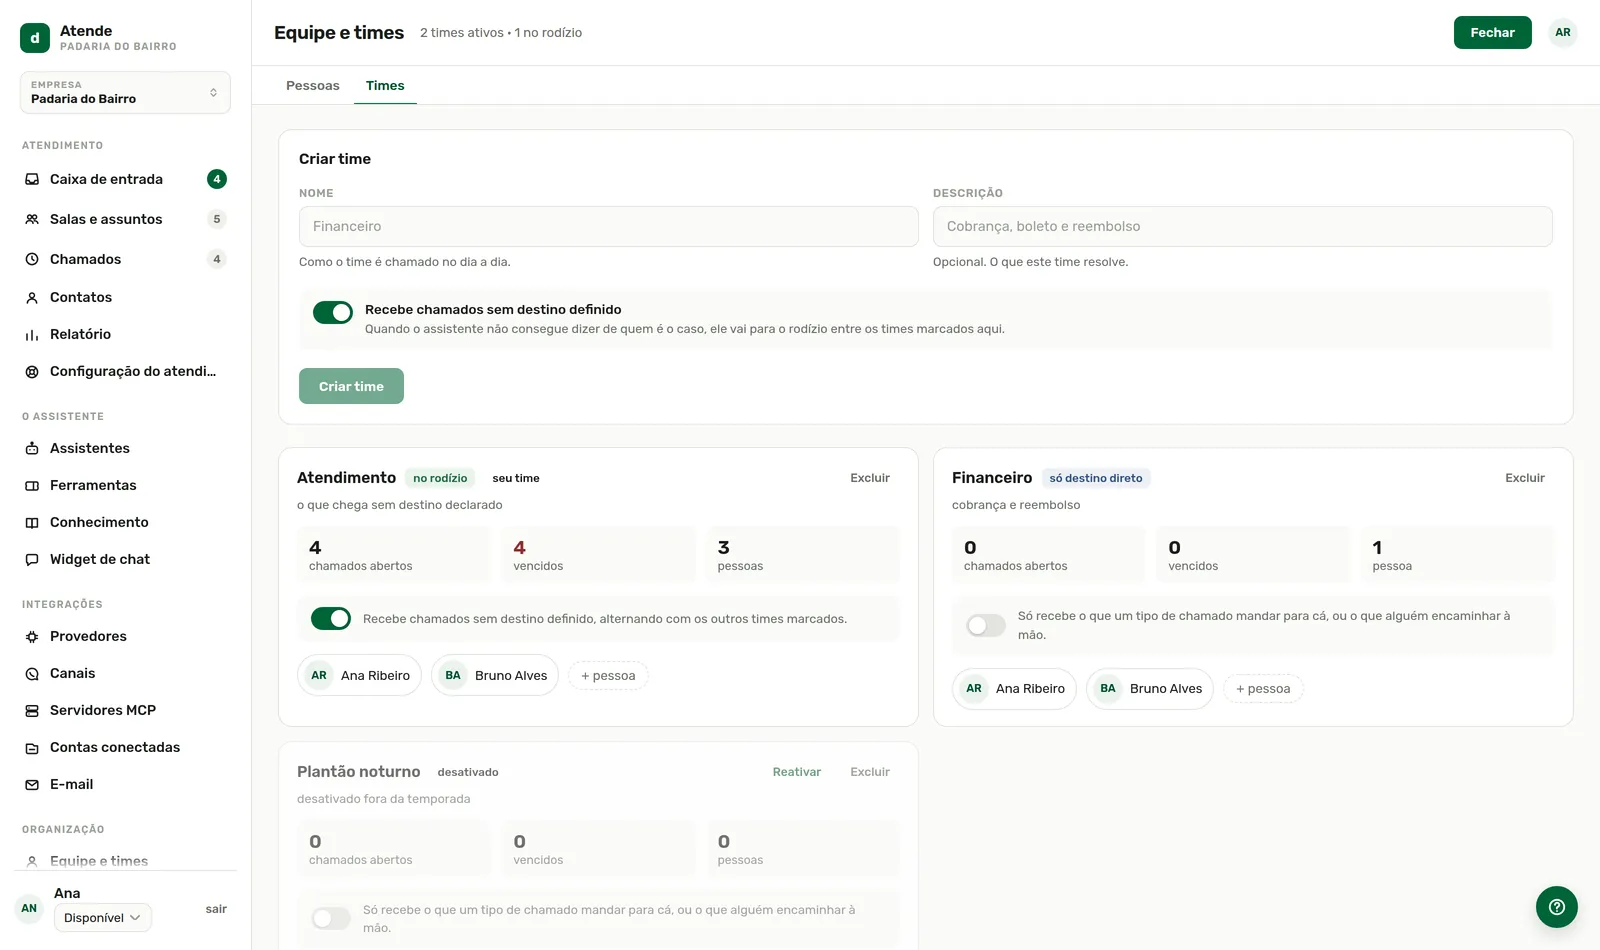
Task: Select the Times tab
Action: [x=385, y=85]
